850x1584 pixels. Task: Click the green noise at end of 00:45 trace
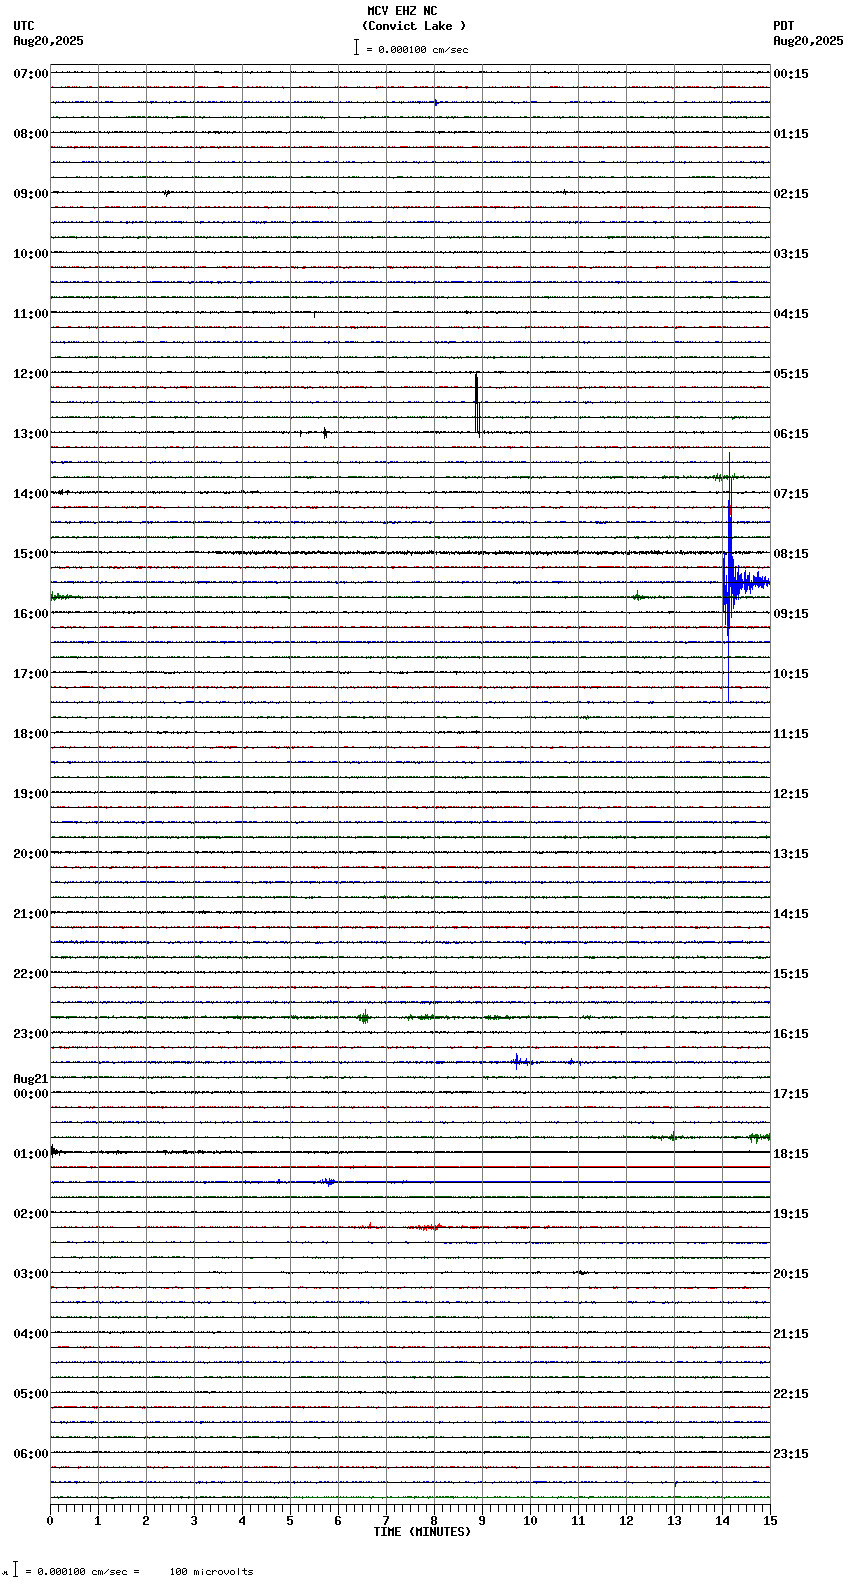click(759, 1137)
